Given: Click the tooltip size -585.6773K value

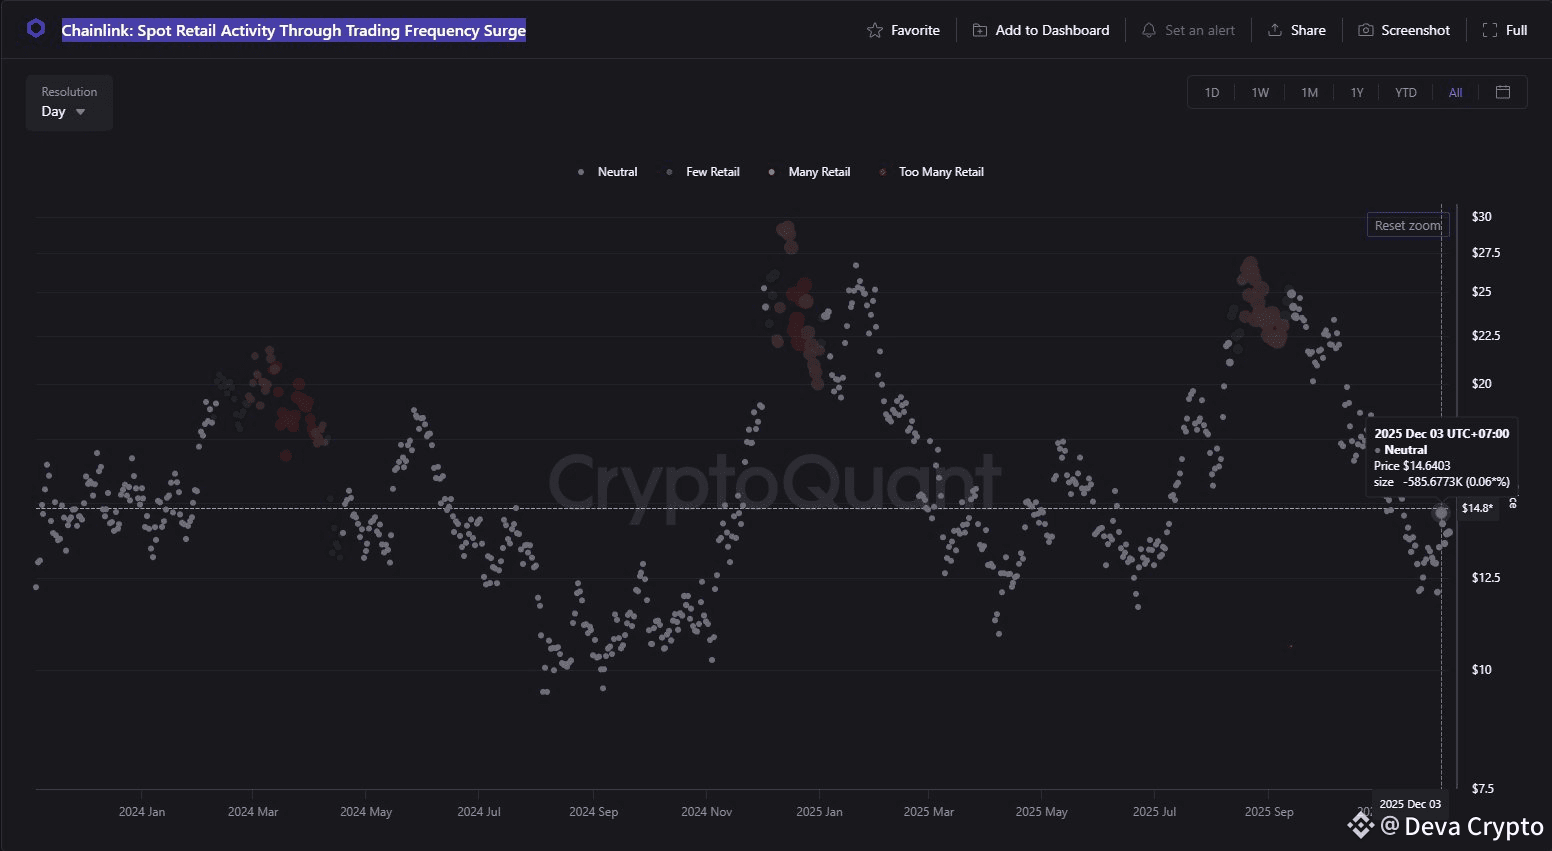Looking at the screenshot, I should 1432,482.
